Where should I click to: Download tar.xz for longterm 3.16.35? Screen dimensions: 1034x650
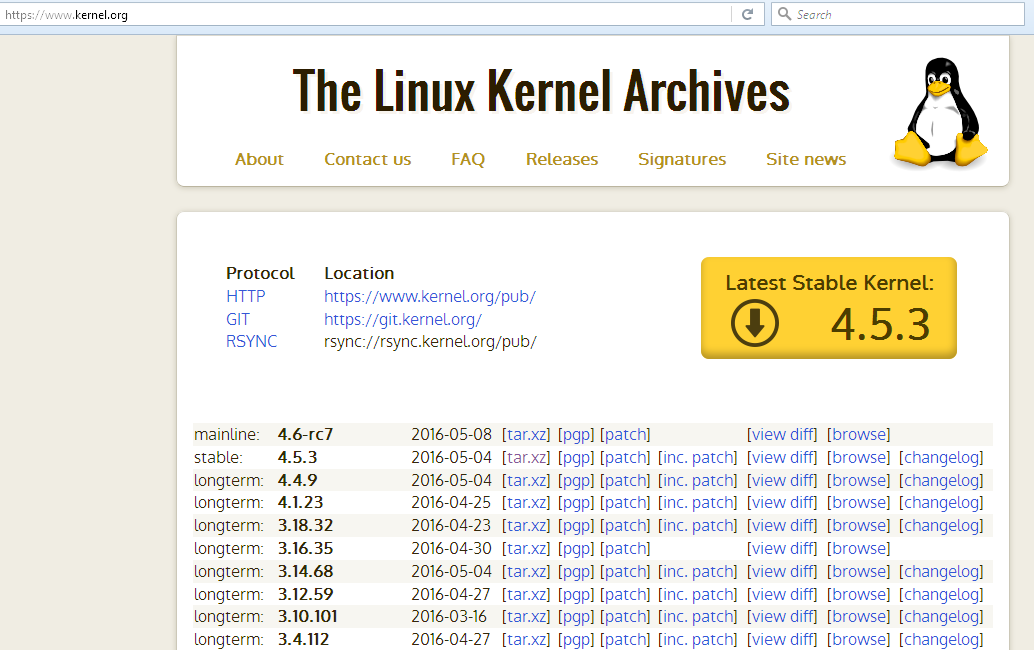click(x=526, y=548)
